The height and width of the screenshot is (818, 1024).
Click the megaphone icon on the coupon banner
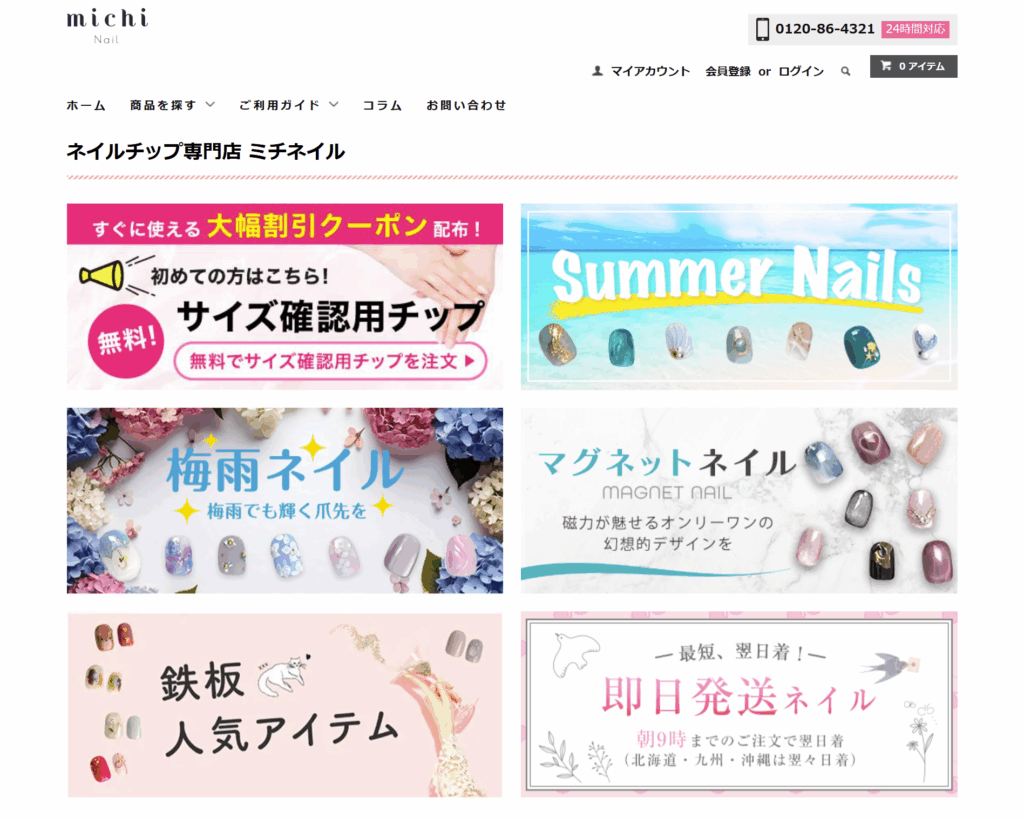click(x=103, y=275)
